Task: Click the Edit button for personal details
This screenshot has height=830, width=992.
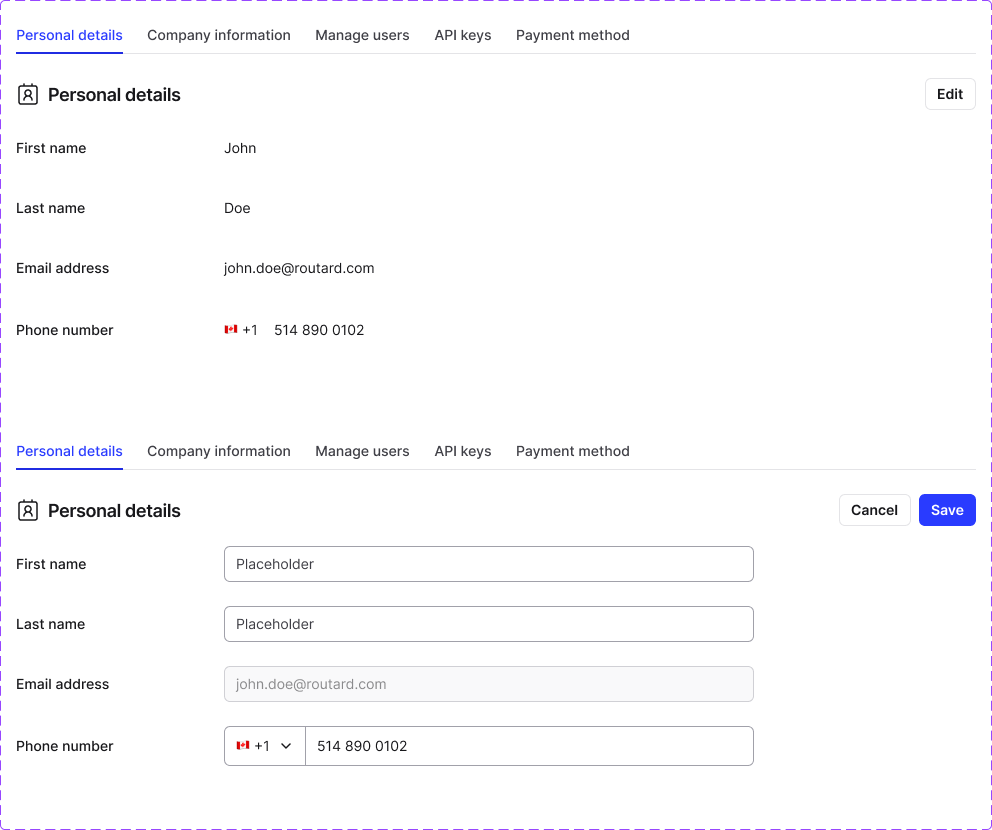Action: [949, 94]
